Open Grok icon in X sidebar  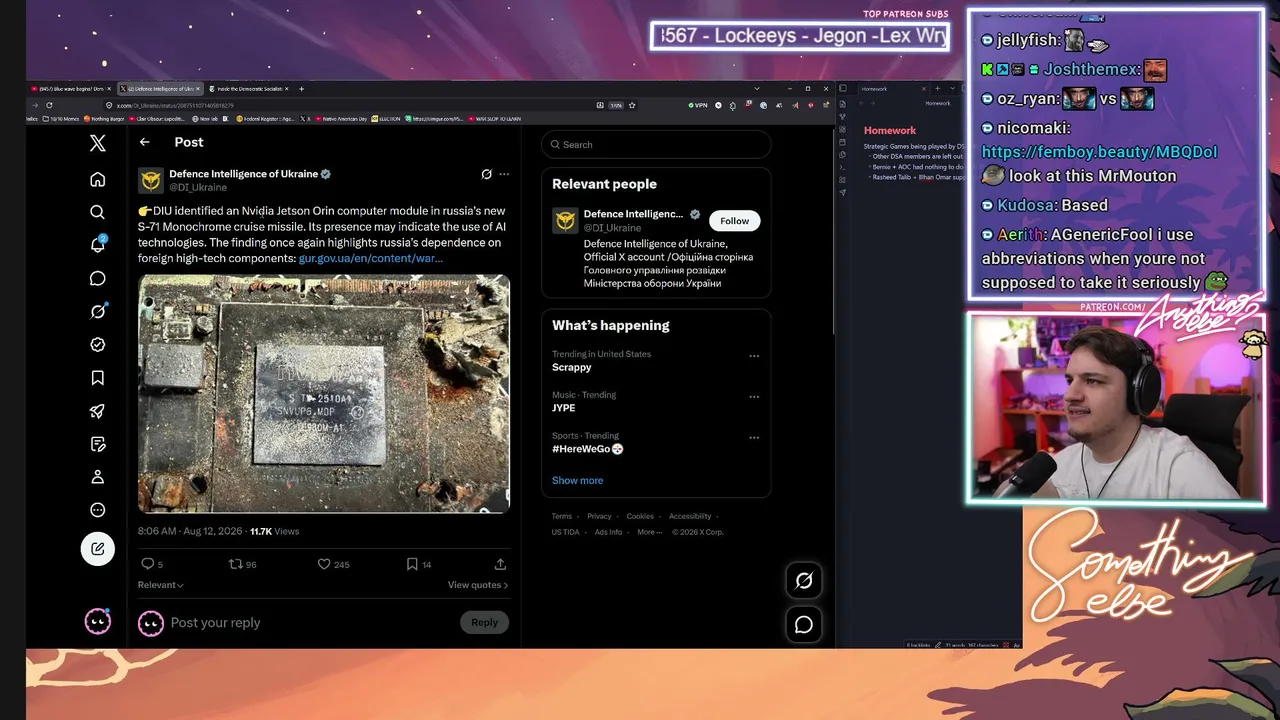(97, 311)
